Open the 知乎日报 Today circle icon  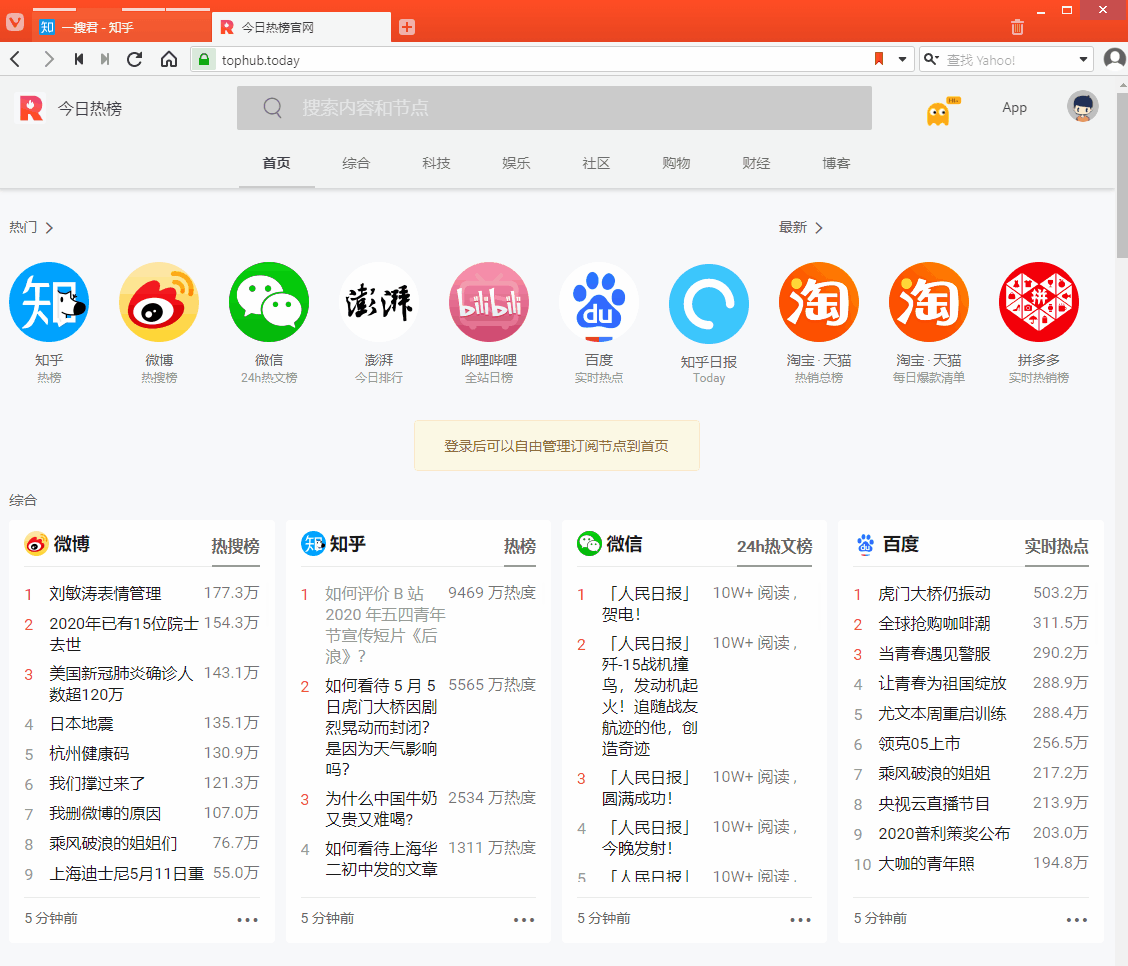(x=709, y=304)
